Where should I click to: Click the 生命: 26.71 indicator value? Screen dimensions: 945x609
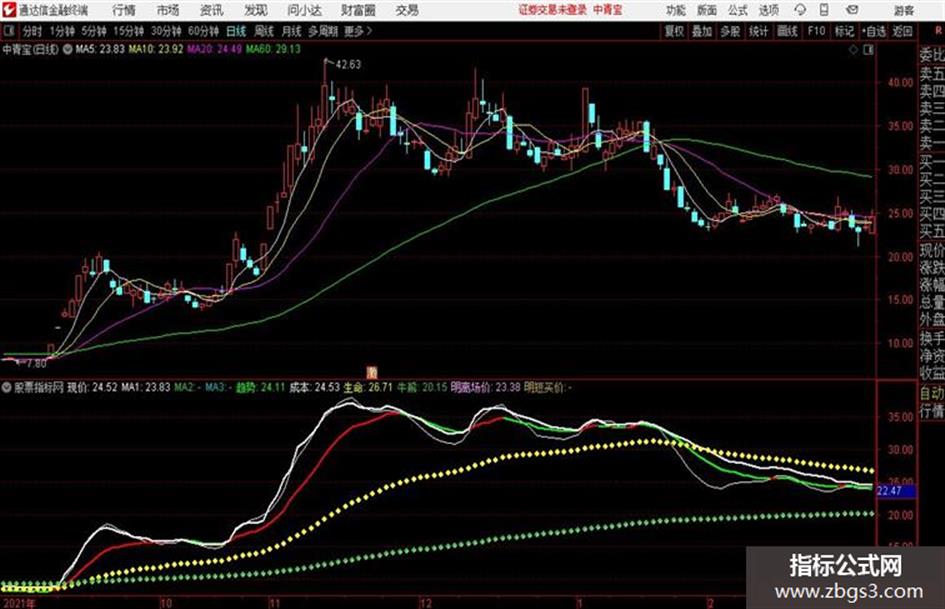(x=368, y=387)
